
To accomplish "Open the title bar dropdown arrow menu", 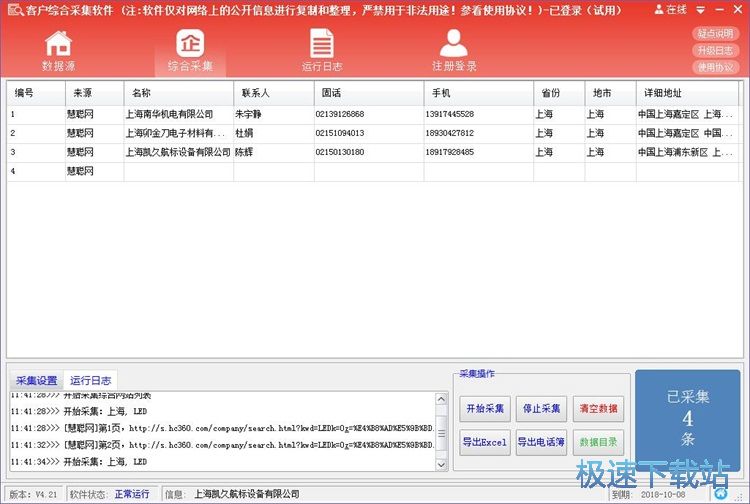I will coord(700,10).
